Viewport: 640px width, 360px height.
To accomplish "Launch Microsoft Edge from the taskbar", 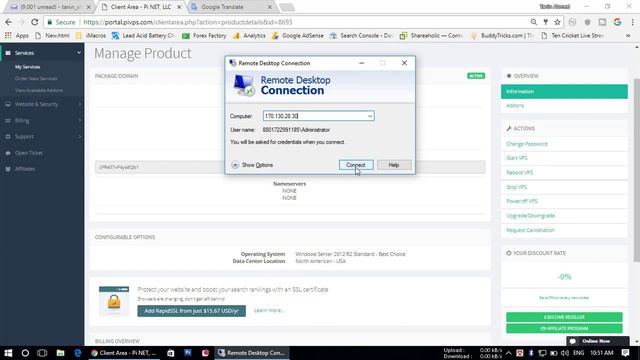I will point(78,353).
